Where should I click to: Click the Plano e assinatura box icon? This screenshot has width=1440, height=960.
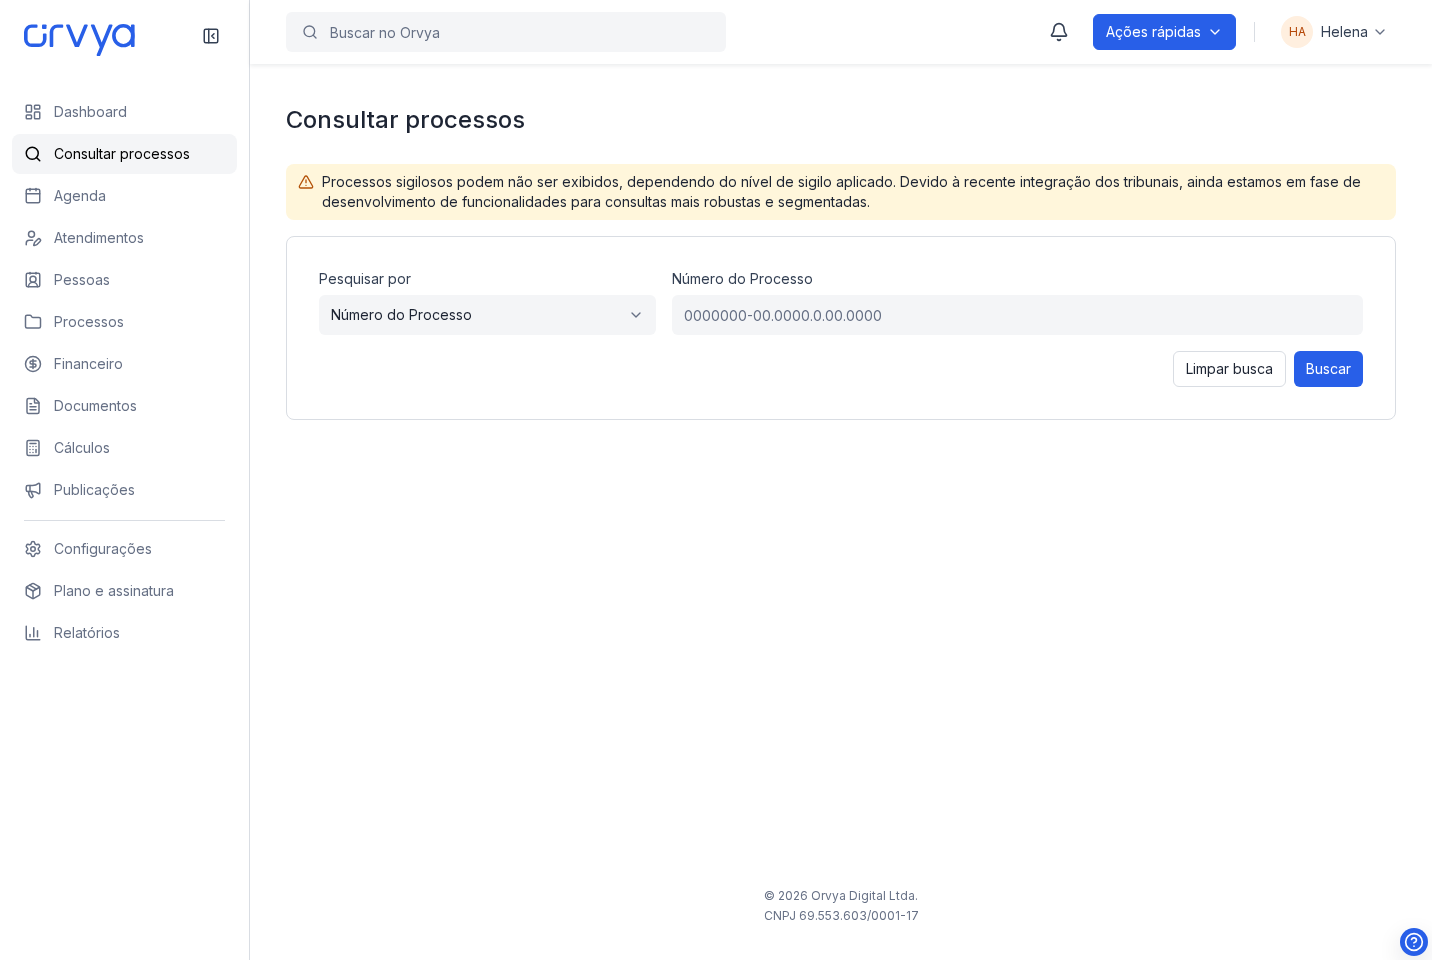point(33,591)
